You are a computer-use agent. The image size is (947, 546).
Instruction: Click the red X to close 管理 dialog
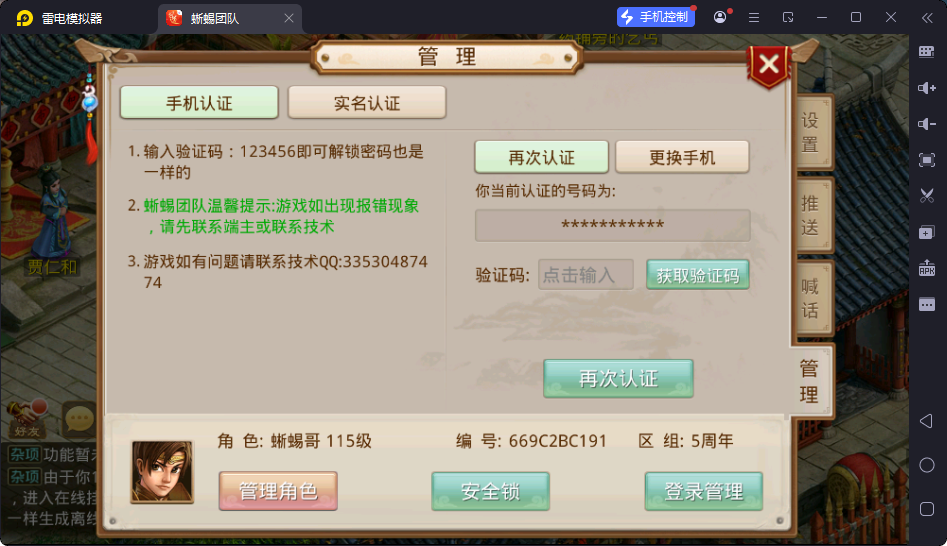click(769, 64)
